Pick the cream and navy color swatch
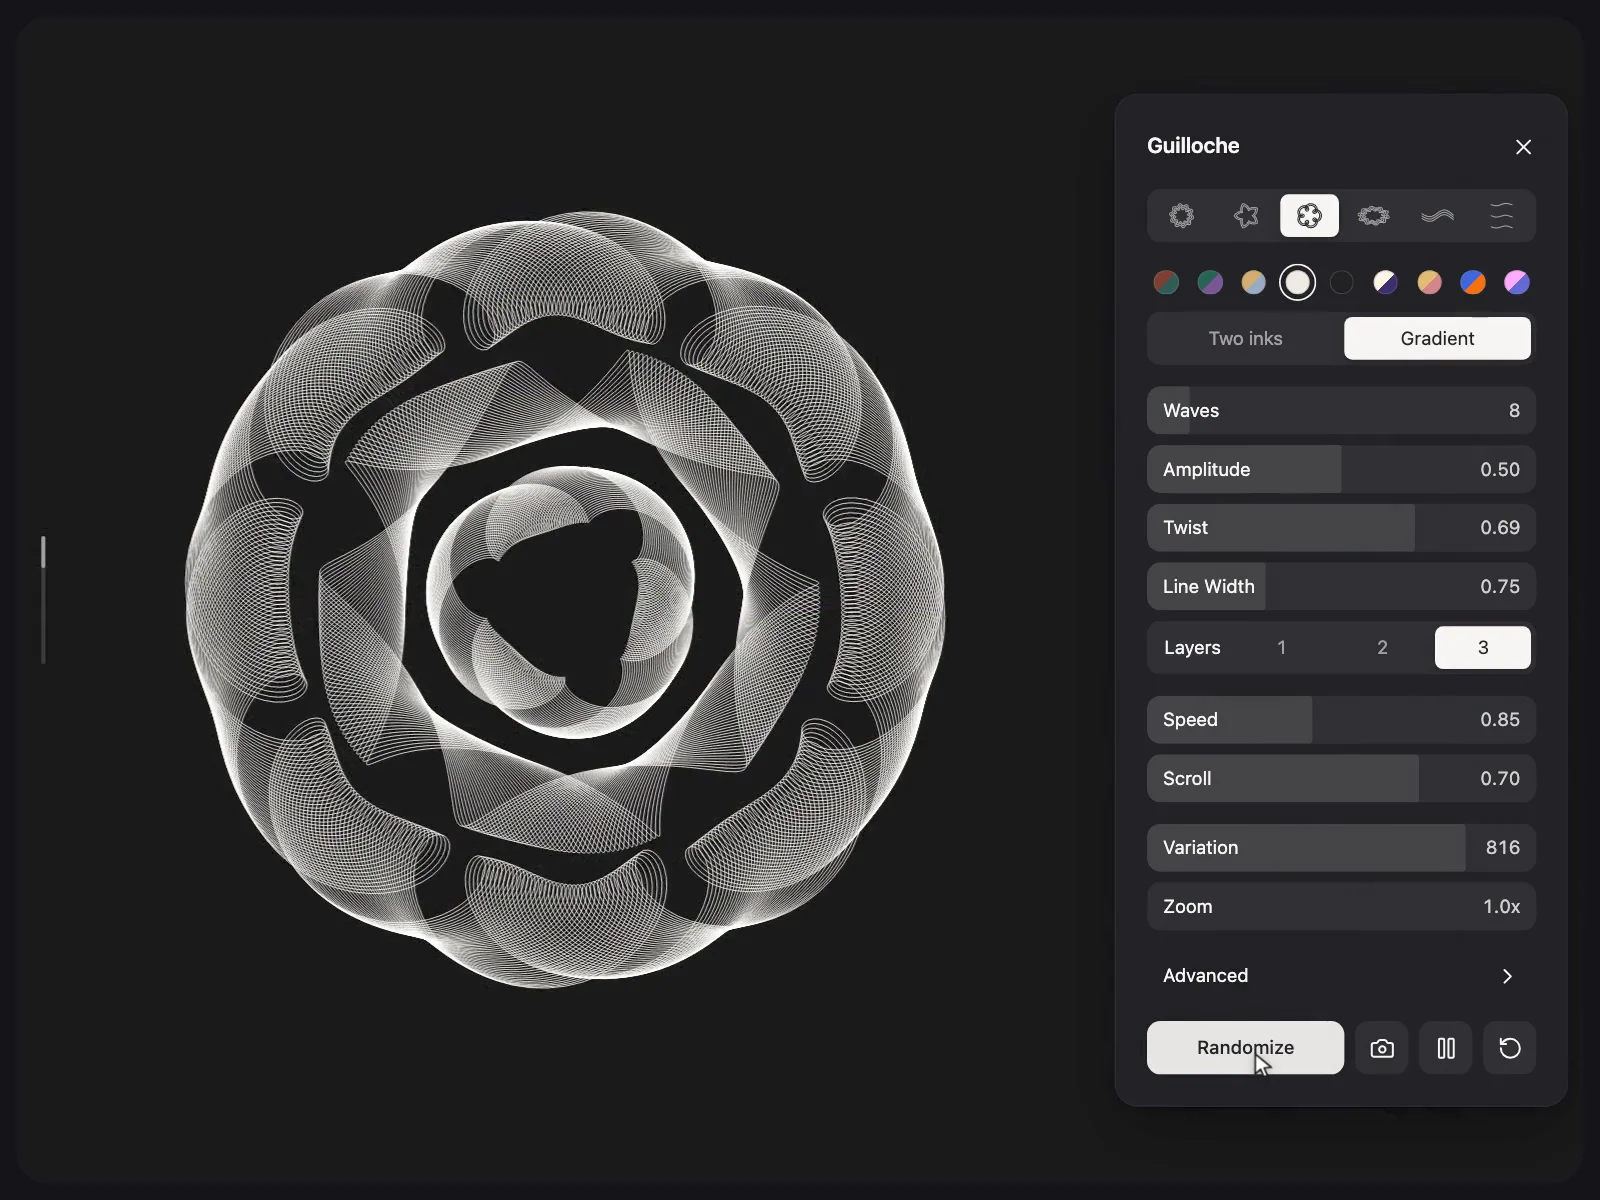Viewport: 1600px width, 1200px height. click(x=1385, y=283)
